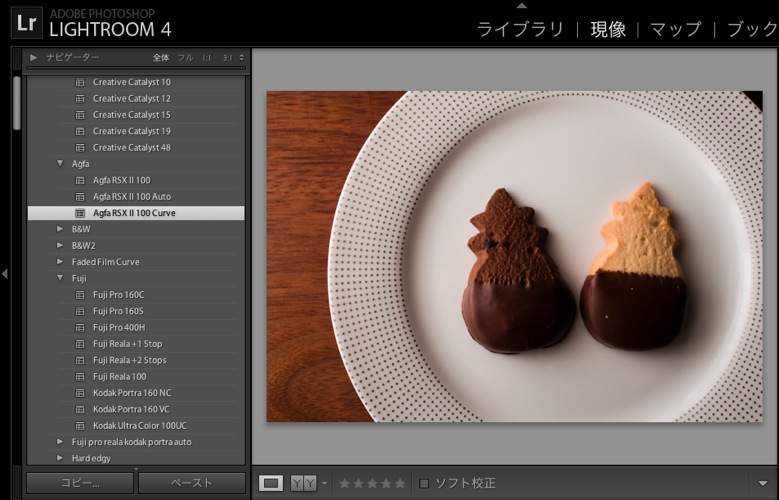Collapse the Agfa preset folder
The width and height of the screenshot is (779, 500).
60,164
